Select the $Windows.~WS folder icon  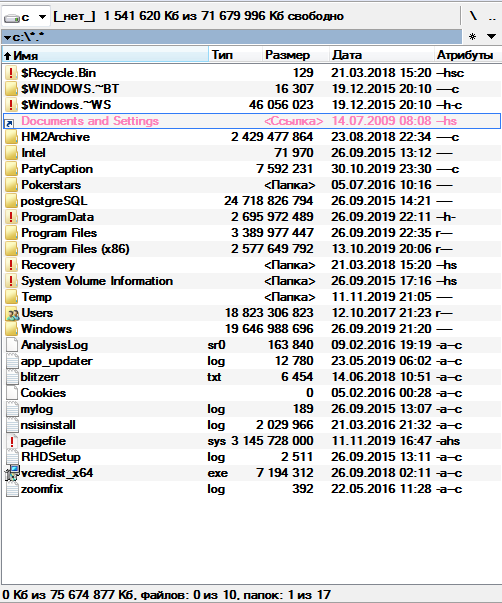12,105
